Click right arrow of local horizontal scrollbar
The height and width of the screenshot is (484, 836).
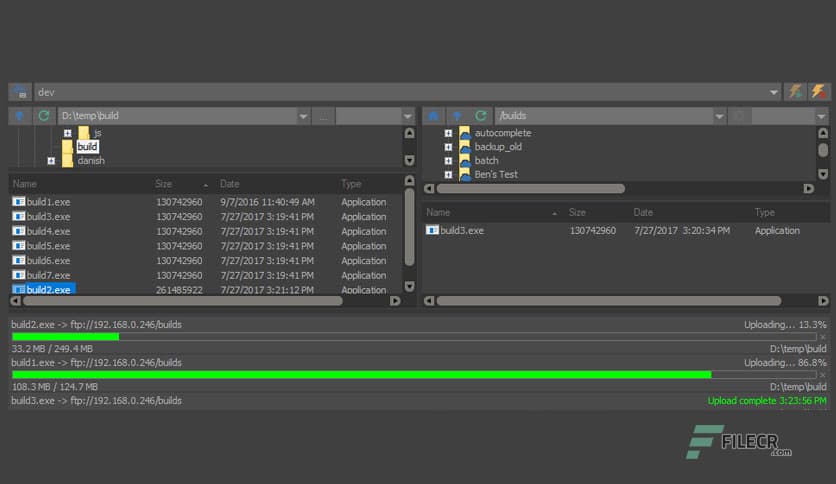395,301
